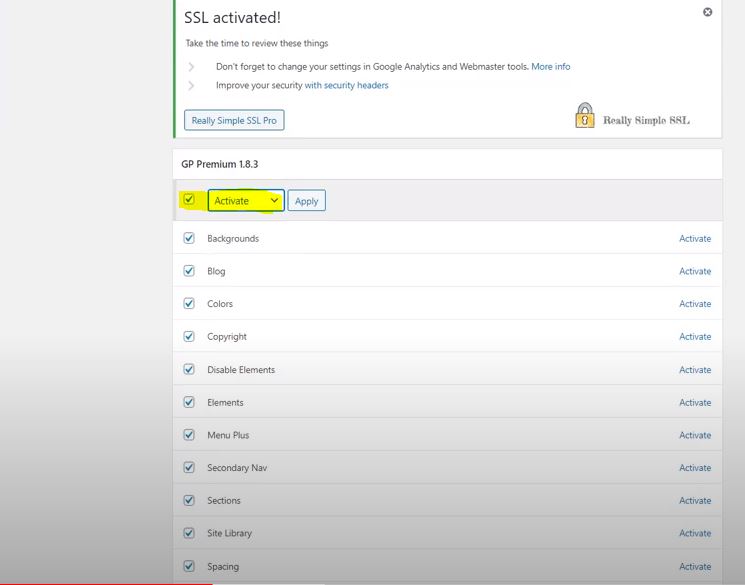745x585 pixels.
Task: Uncheck the Secondary Nav checkbox
Action: pyautogui.click(x=189, y=468)
